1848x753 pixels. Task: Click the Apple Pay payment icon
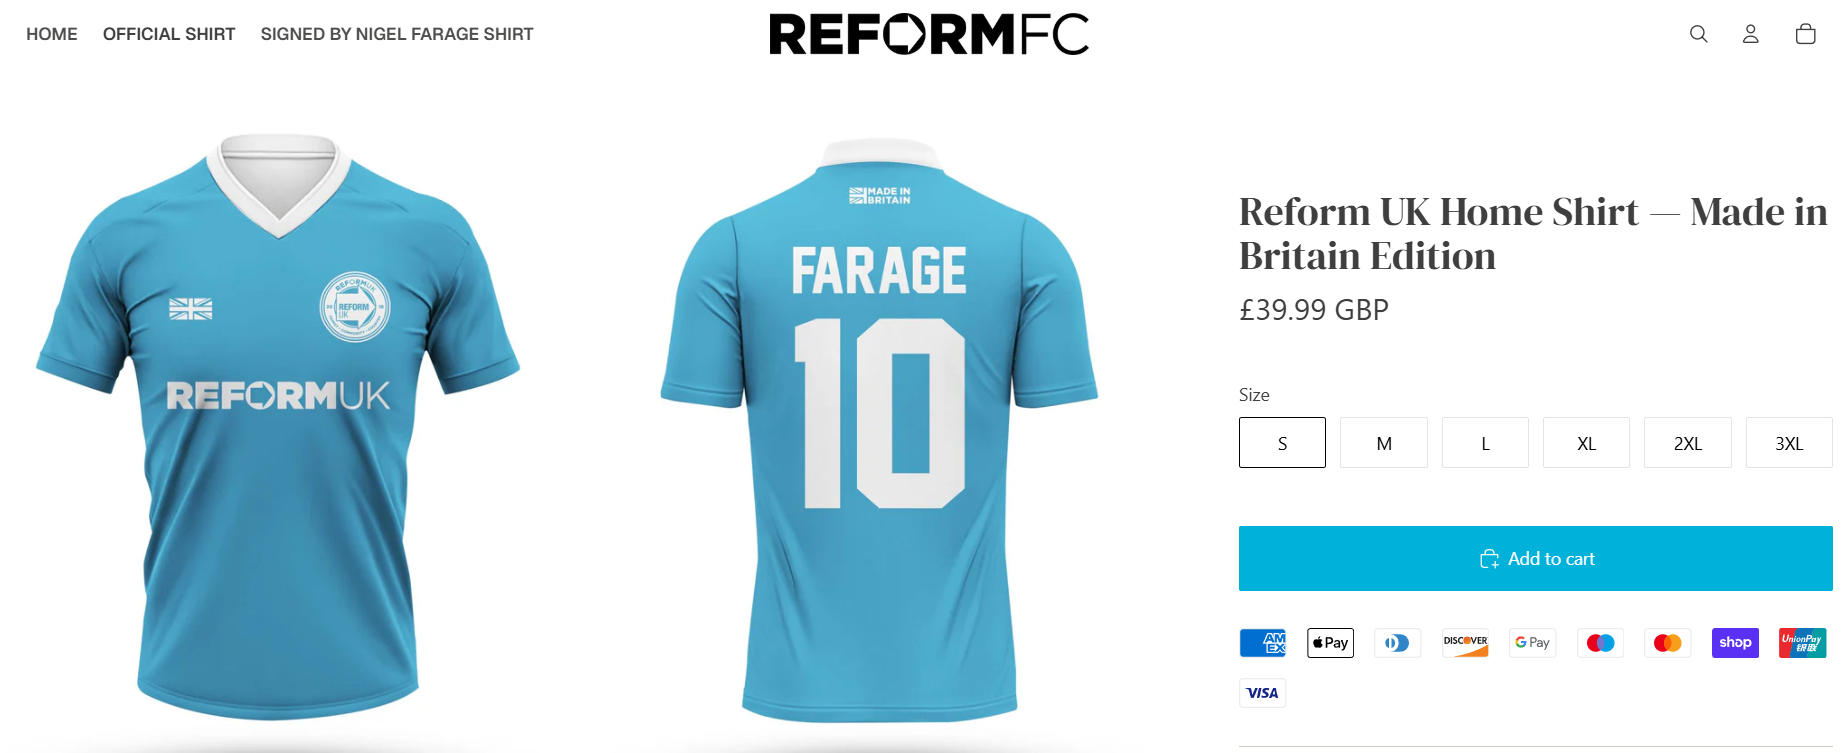tap(1330, 643)
